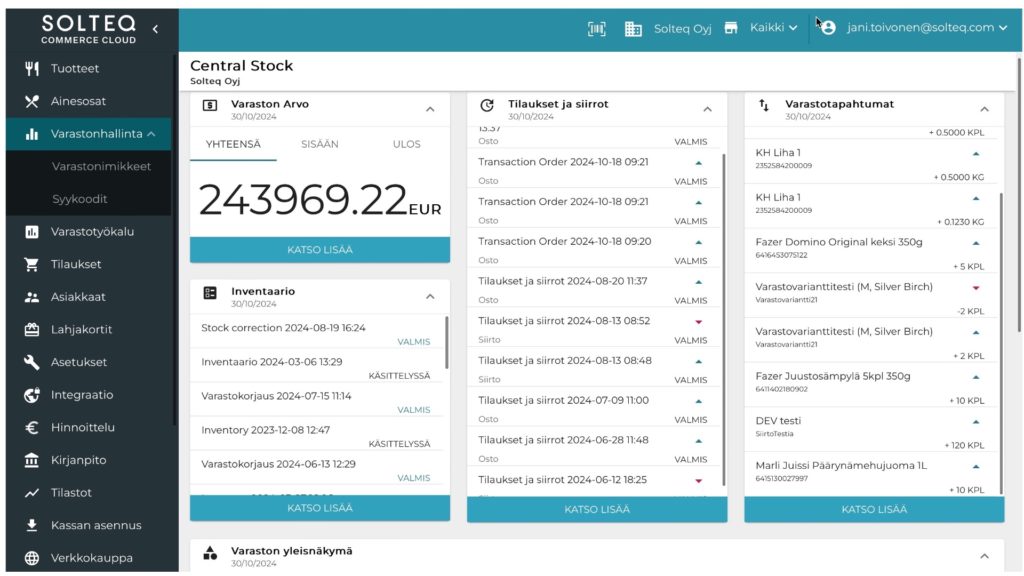The height and width of the screenshot is (576, 1024).
Task: Click the Varaston Arvo money icon
Action: (x=210, y=105)
